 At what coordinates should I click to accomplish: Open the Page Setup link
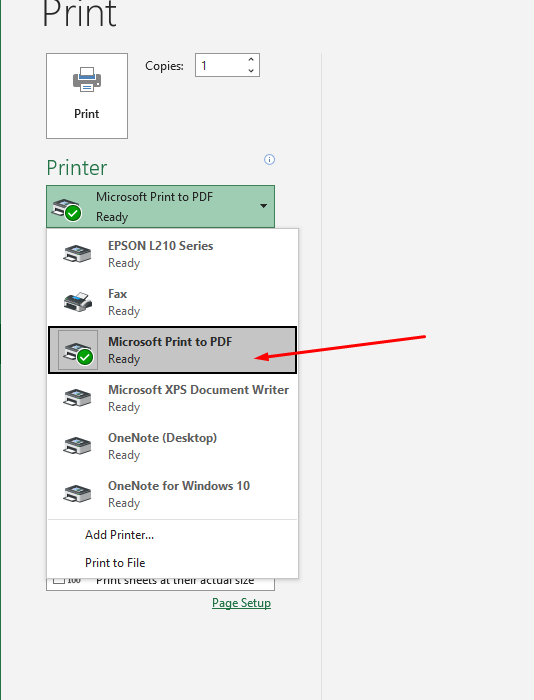[241, 603]
